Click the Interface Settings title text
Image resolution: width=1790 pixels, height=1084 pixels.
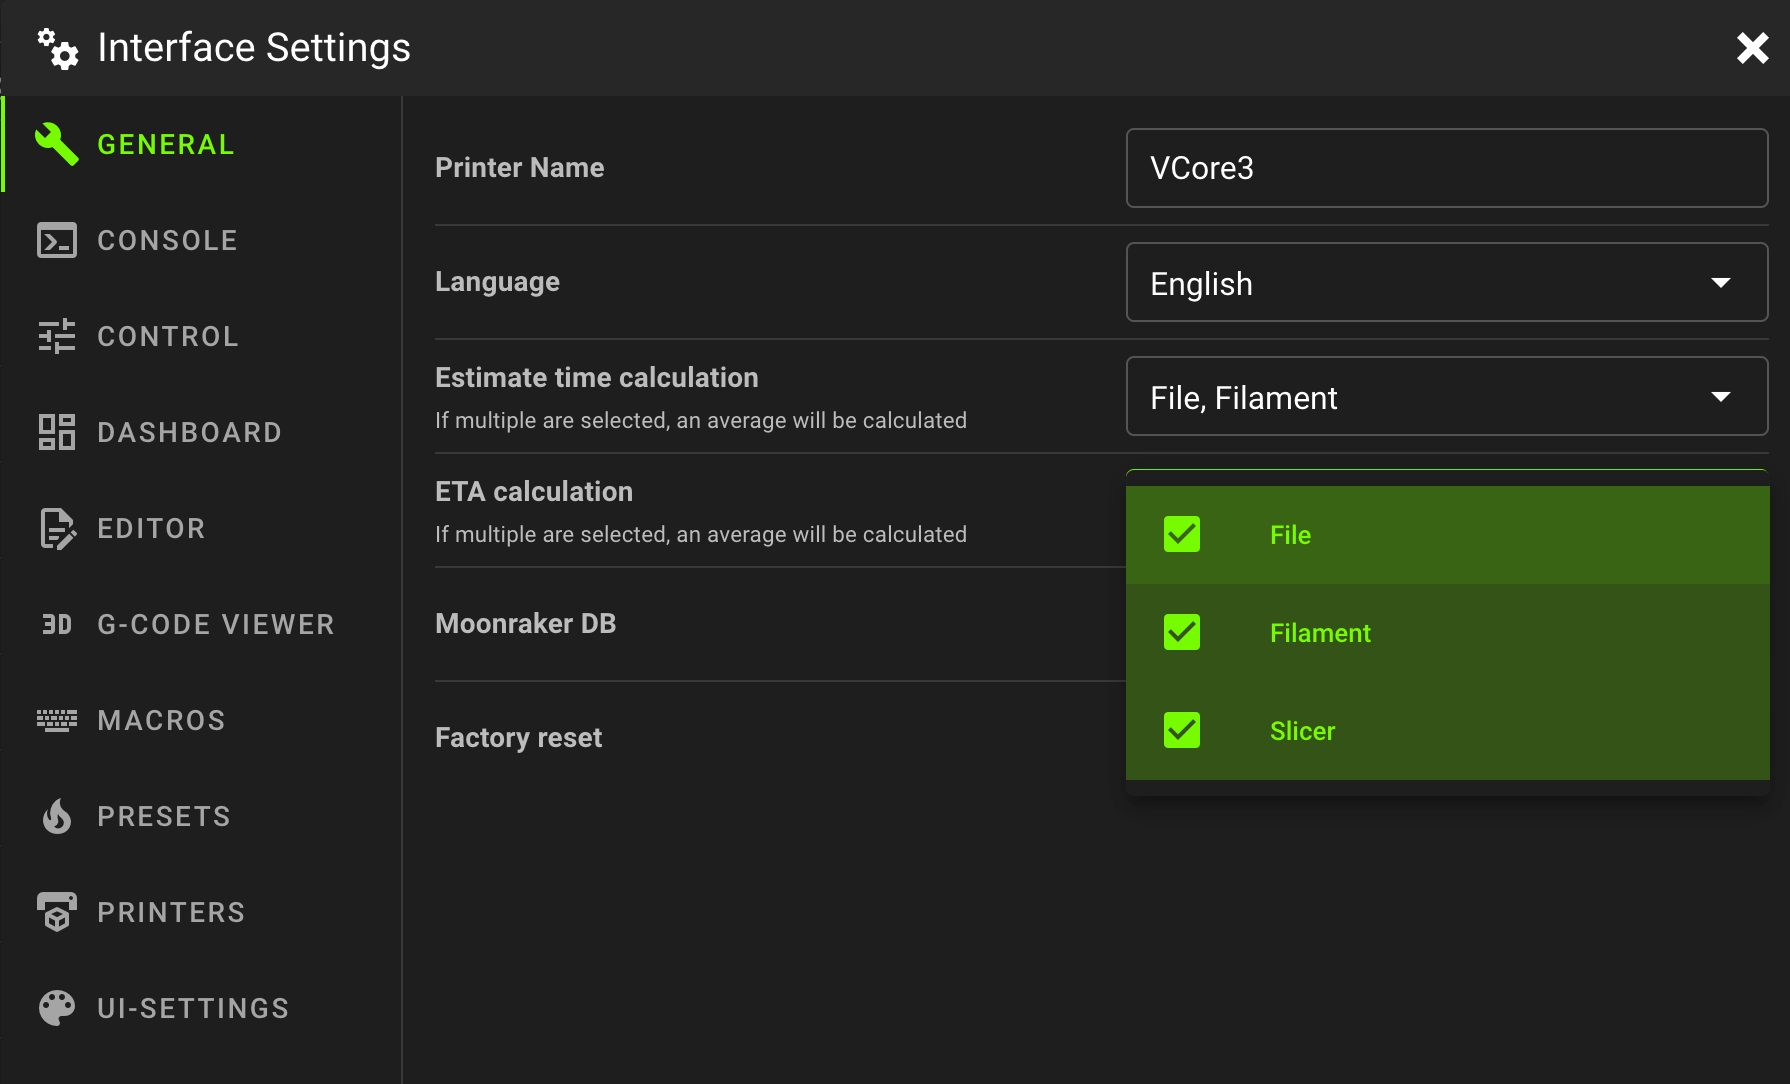point(254,48)
